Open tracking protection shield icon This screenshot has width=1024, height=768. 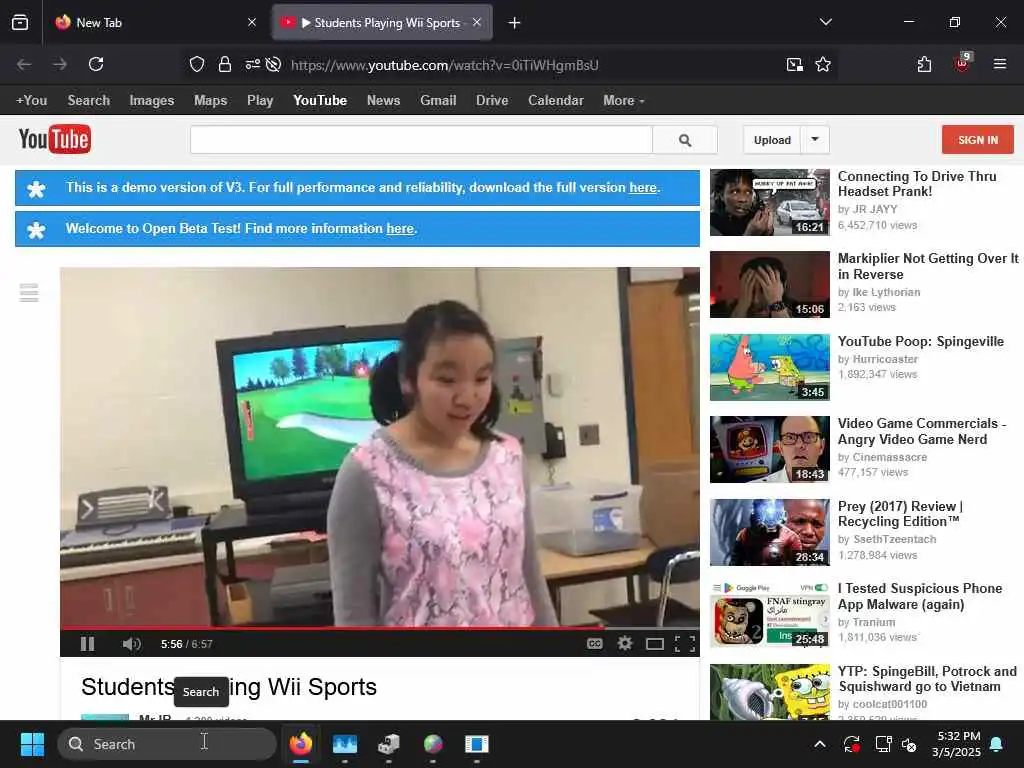coord(197,64)
